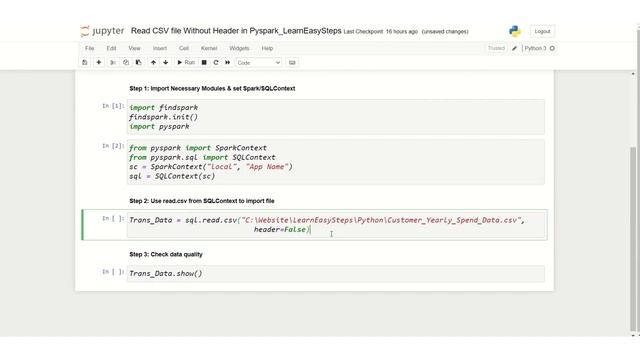The height and width of the screenshot is (360, 640).
Task: Click the Save and Checkpoint toolbar icon
Action: point(84,62)
